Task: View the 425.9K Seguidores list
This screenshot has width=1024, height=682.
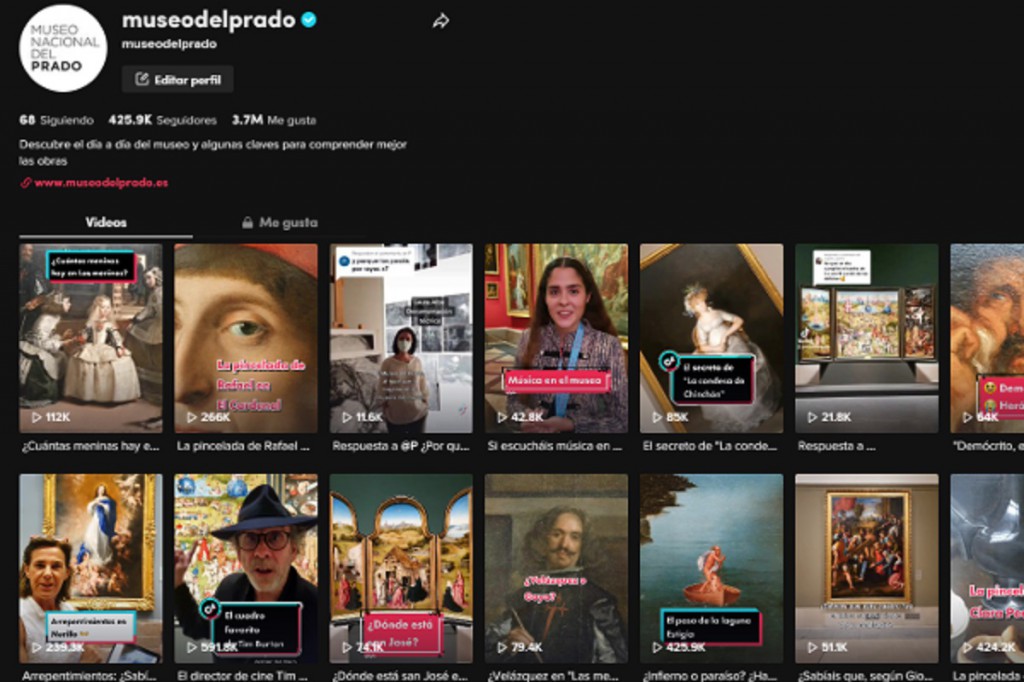Action: pos(163,120)
